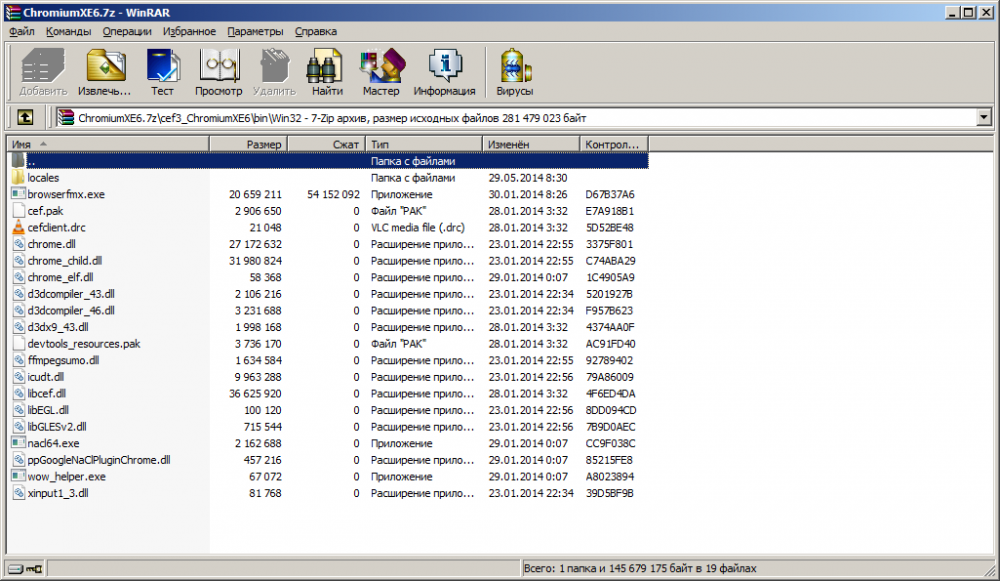Click the Найти binoculars find icon
Viewport: 1000px width, 581px height.
[x=327, y=73]
